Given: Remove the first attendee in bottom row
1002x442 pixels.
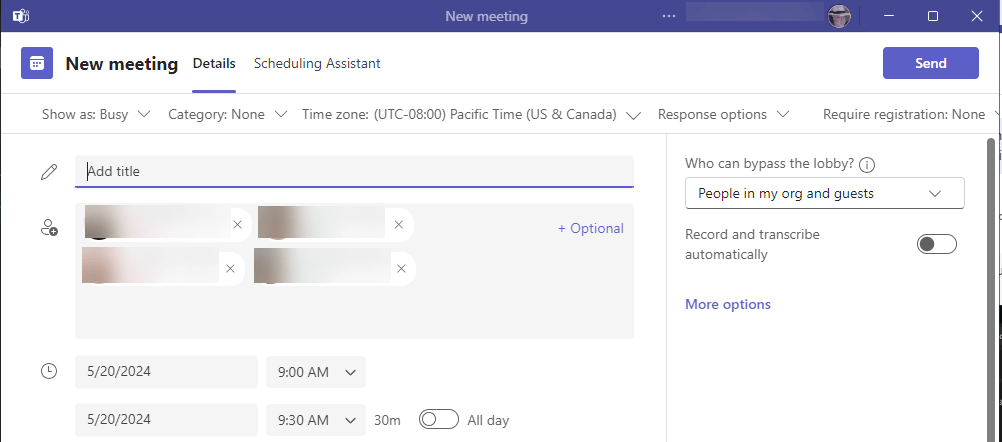Looking at the screenshot, I should click(230, 269).
